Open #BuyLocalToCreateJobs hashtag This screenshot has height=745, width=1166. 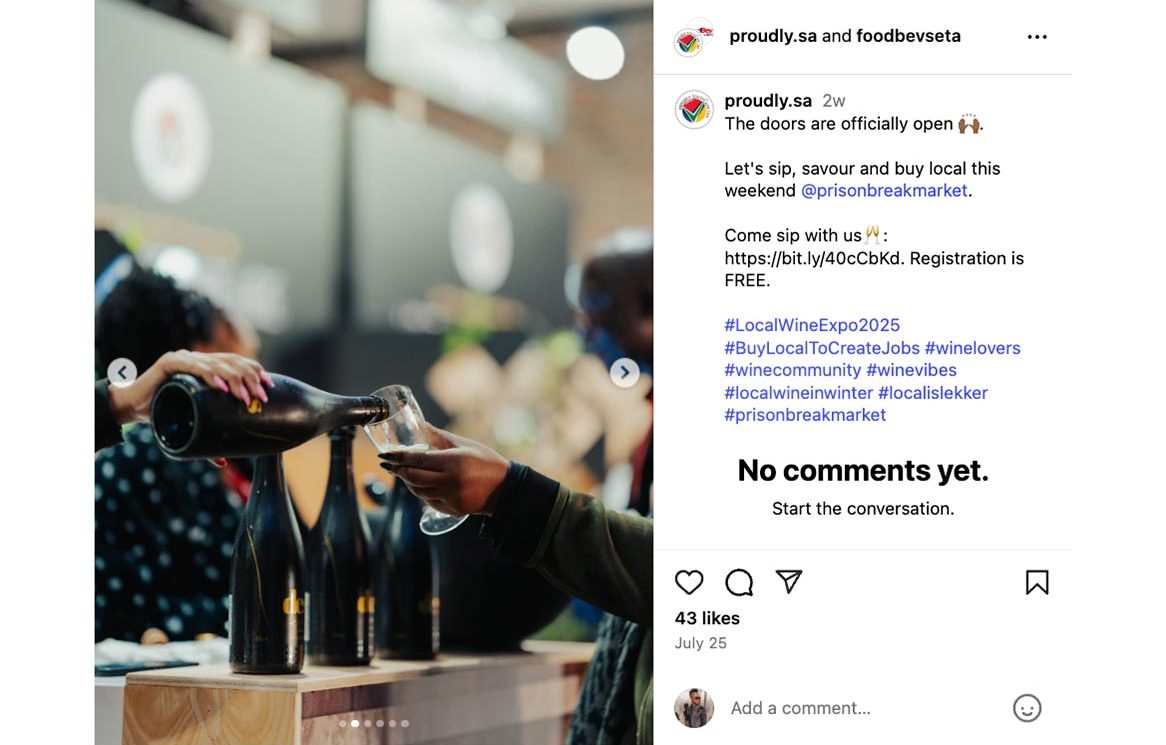click(822, 348)
